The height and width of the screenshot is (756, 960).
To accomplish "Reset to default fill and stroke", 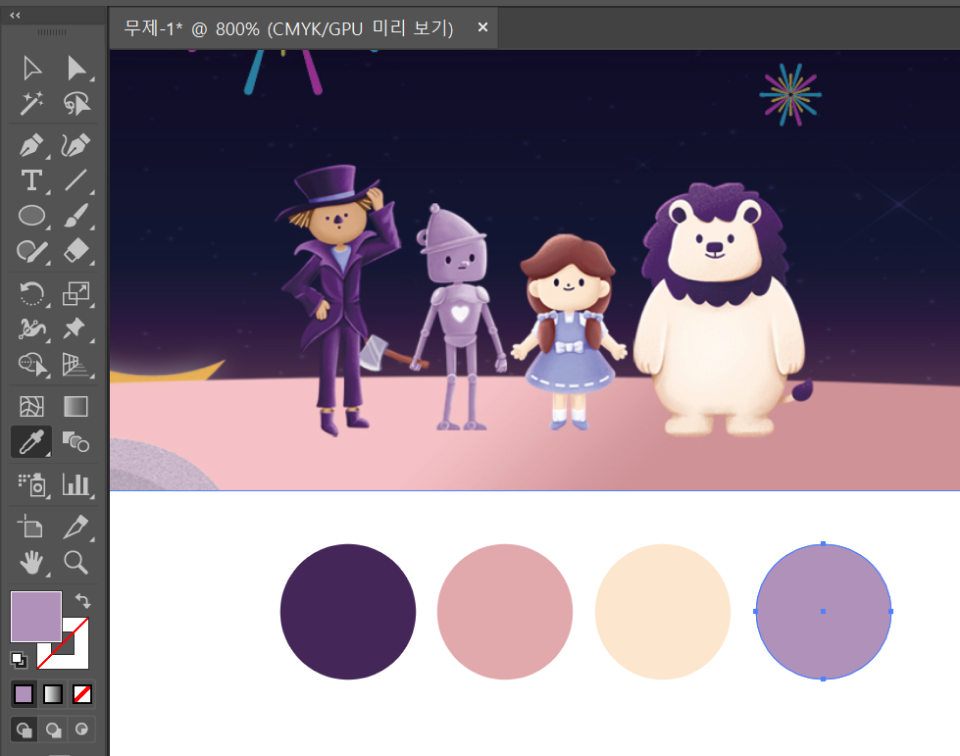I will click(18, 659).
